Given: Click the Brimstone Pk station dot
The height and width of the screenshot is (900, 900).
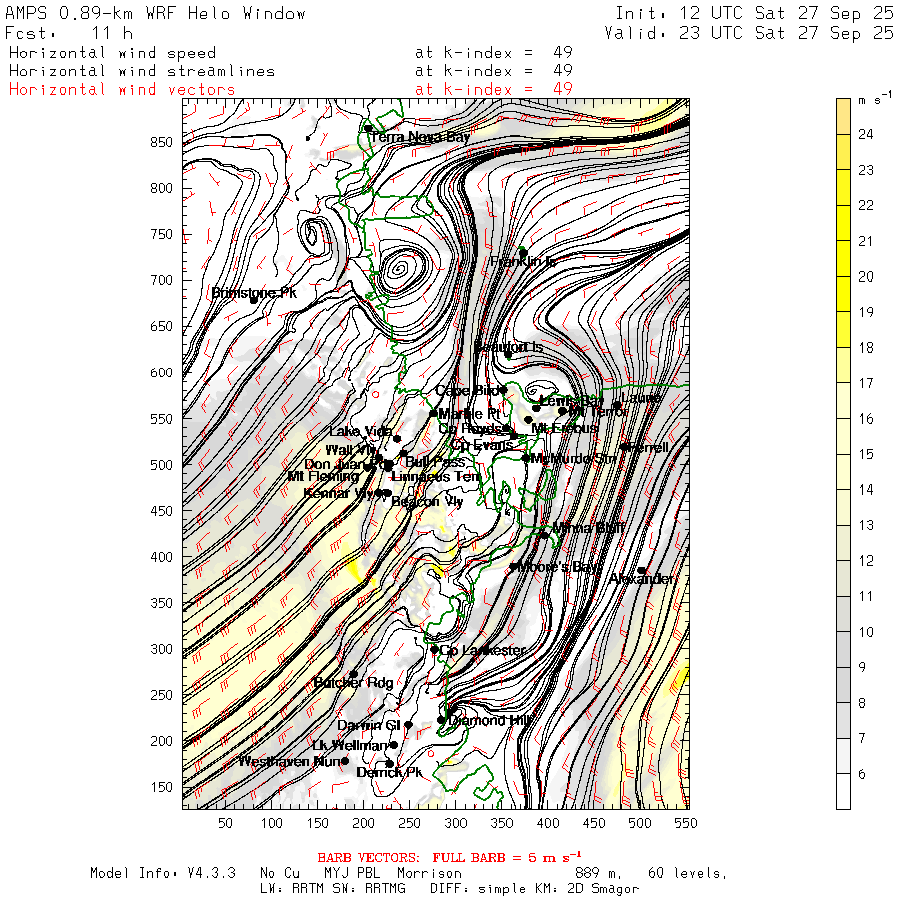Looking at the screenshot, I should (x=254, y=299).
